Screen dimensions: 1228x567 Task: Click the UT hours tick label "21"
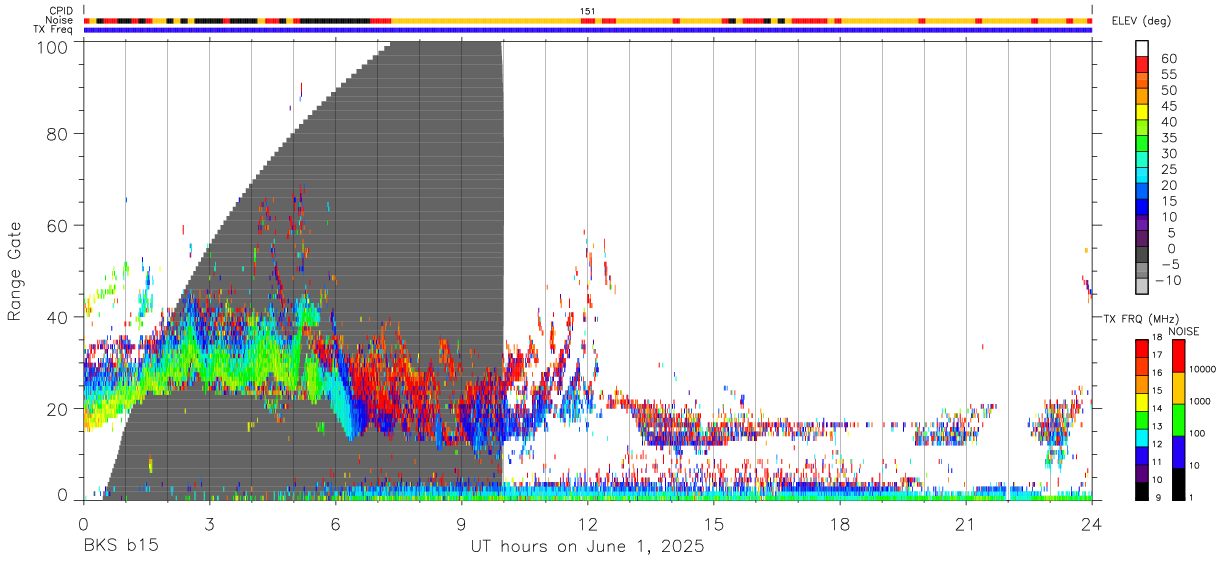[x=966, y=524]
